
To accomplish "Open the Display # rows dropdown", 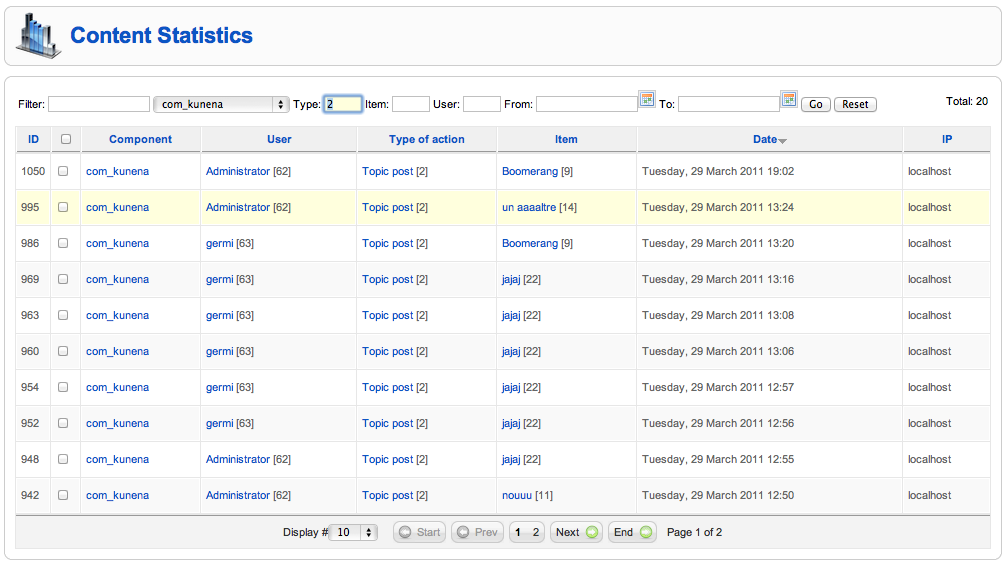I will point(353,532).
